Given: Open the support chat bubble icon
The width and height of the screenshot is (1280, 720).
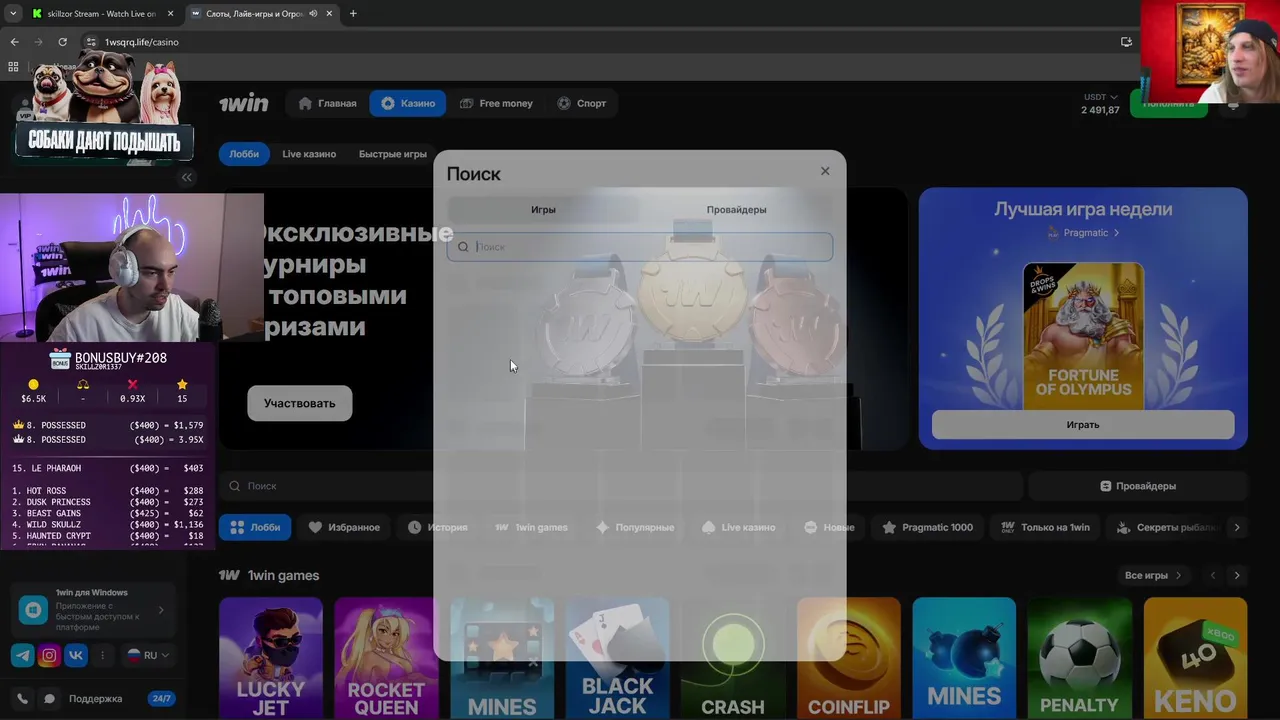Looking at the screenshot, I should tap(49, 699).
